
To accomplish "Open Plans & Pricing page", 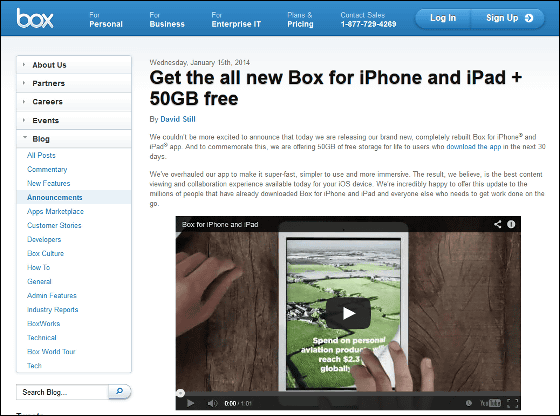I will 300,20.
